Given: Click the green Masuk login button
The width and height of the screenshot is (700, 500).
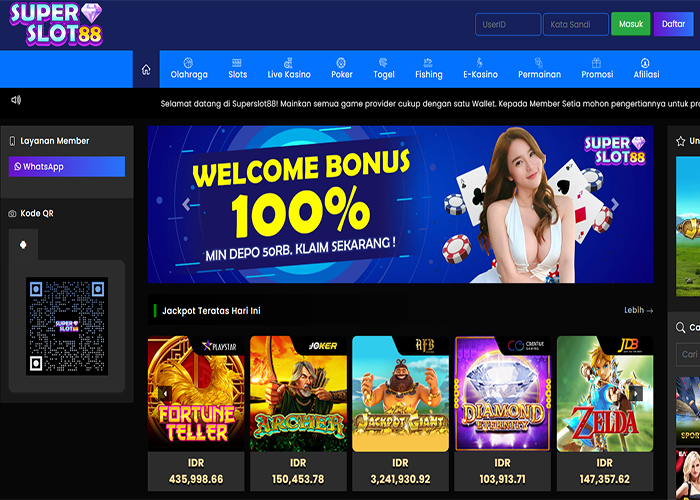Looking at the screenshot, I should (630, 24).
